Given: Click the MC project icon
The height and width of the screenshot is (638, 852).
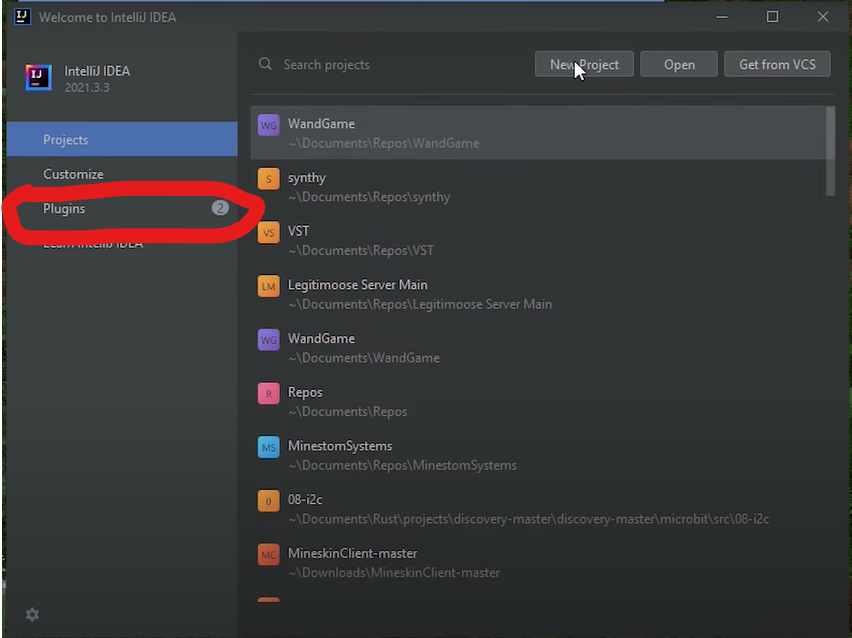Looking at the screenshot, I should pos(268,555).
